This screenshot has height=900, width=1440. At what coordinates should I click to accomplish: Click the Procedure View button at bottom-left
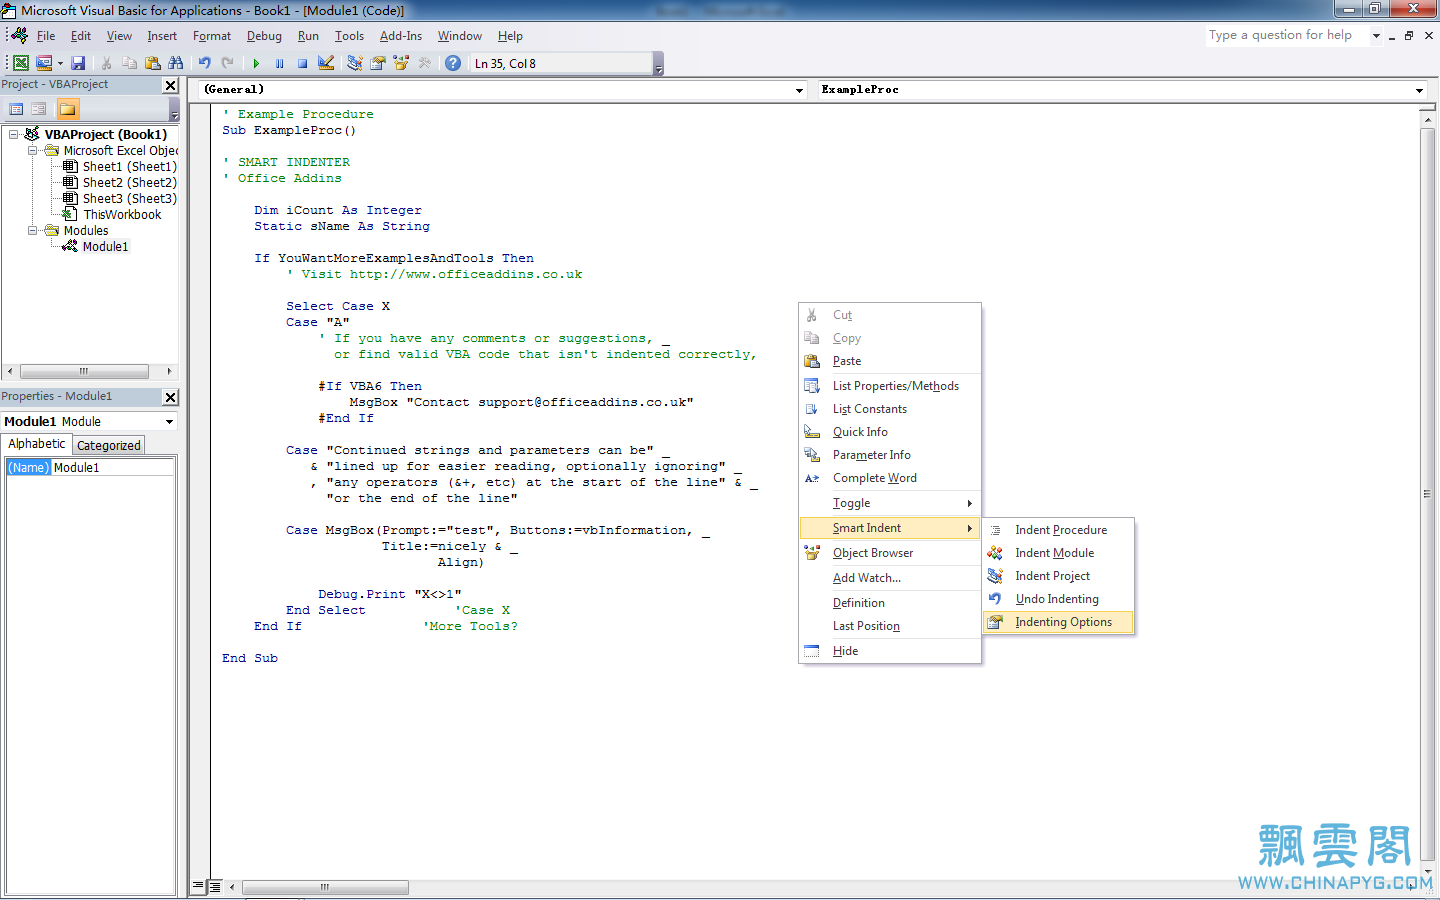pyautogui.click(x=199, y=886)
